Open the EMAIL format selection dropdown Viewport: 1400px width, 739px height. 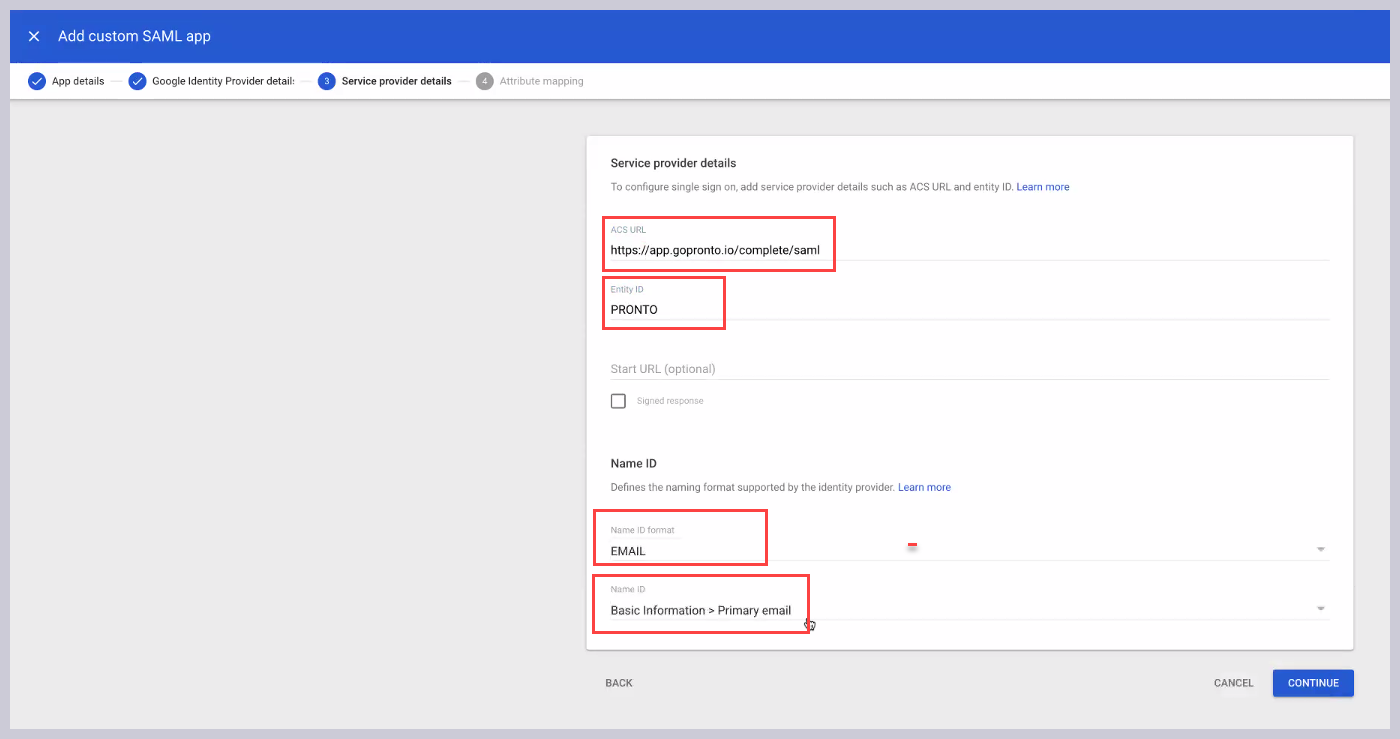680,550
